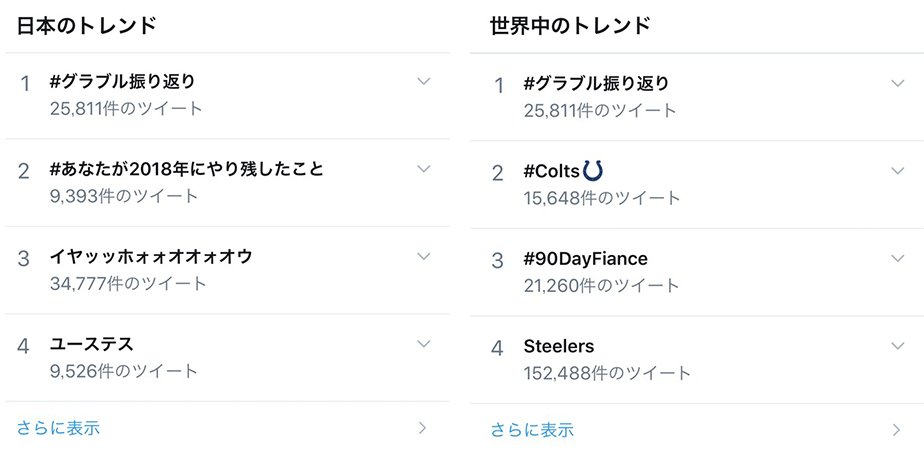Click the 日本のトレンド header
This screenshot has height=461, width=924.
click(x=87, y=25)
